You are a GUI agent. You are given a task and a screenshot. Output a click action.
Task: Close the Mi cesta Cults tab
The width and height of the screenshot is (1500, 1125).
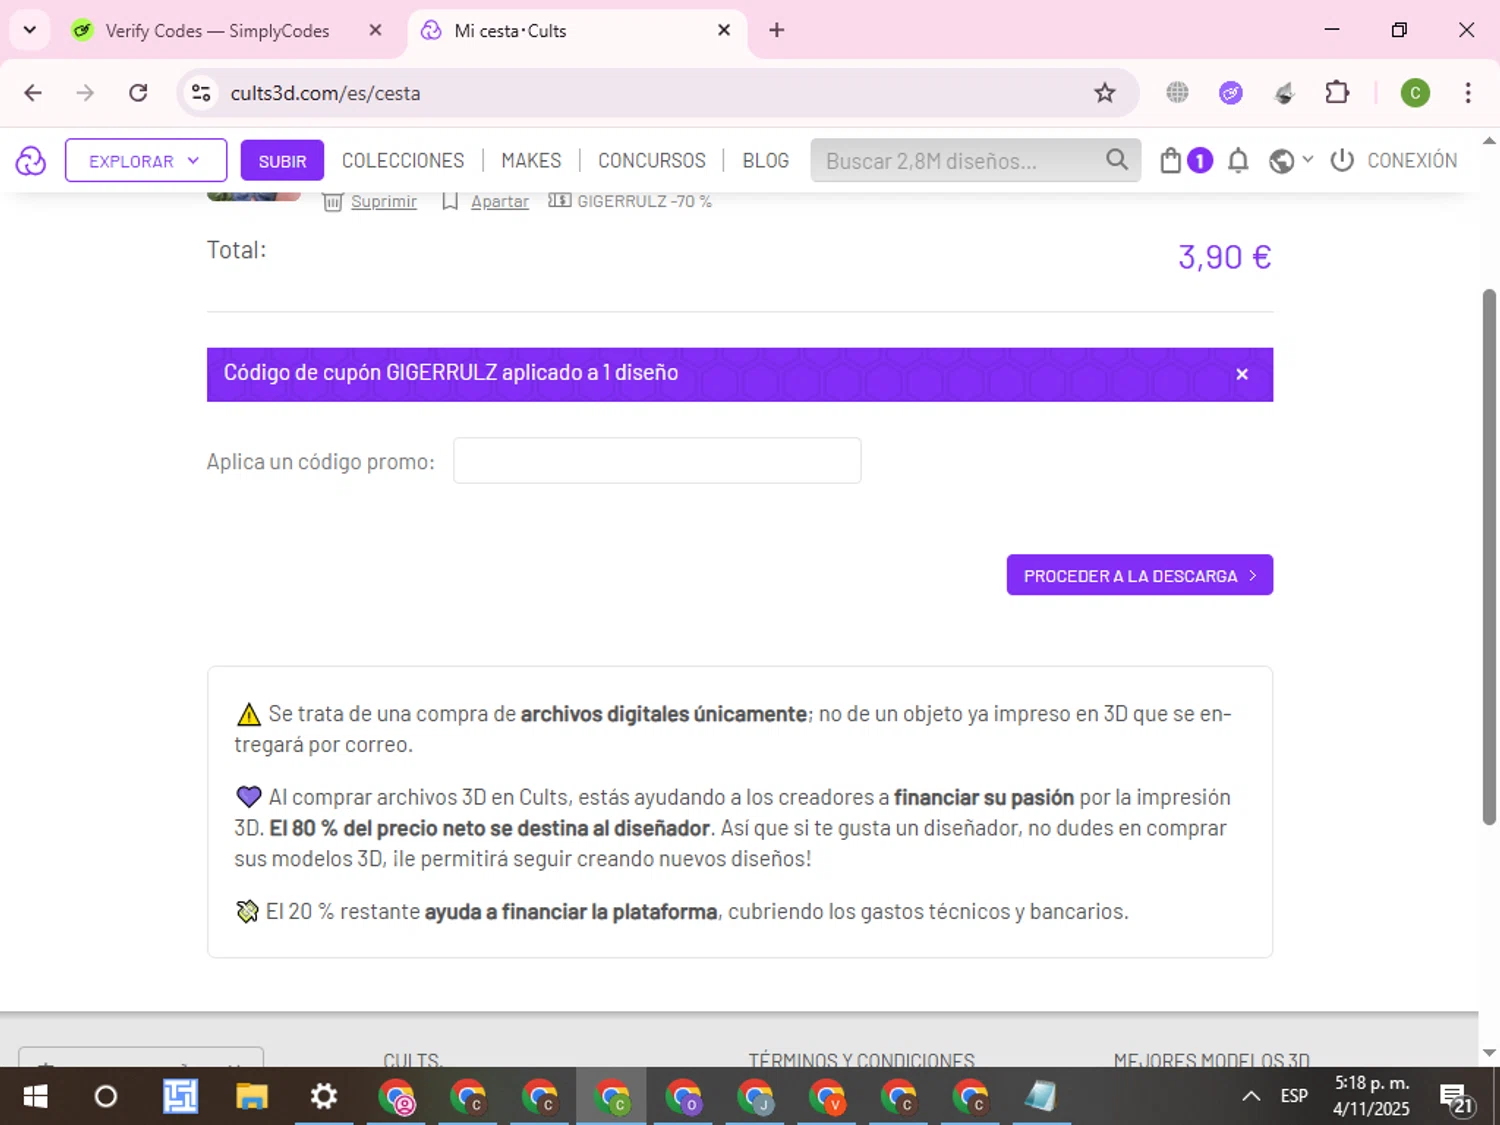point(724,30)
